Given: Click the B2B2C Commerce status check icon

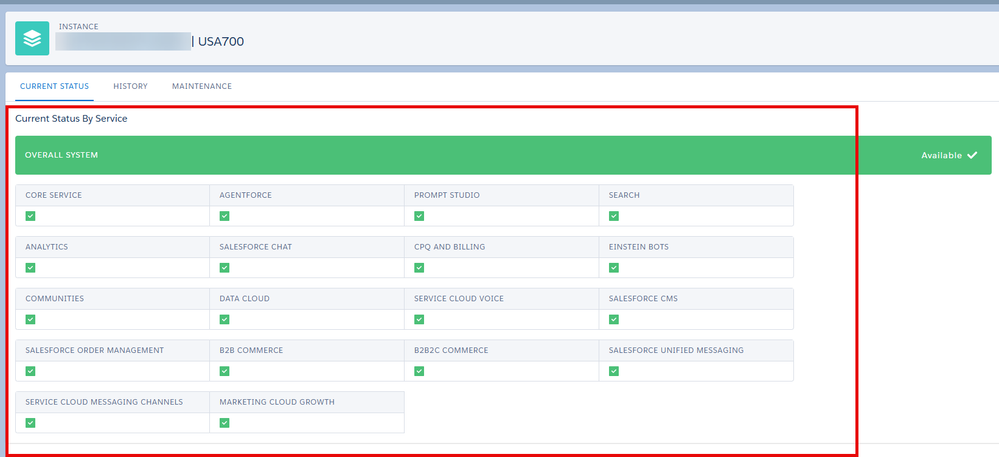Looking at the screenshot, I should coord(419,371).
